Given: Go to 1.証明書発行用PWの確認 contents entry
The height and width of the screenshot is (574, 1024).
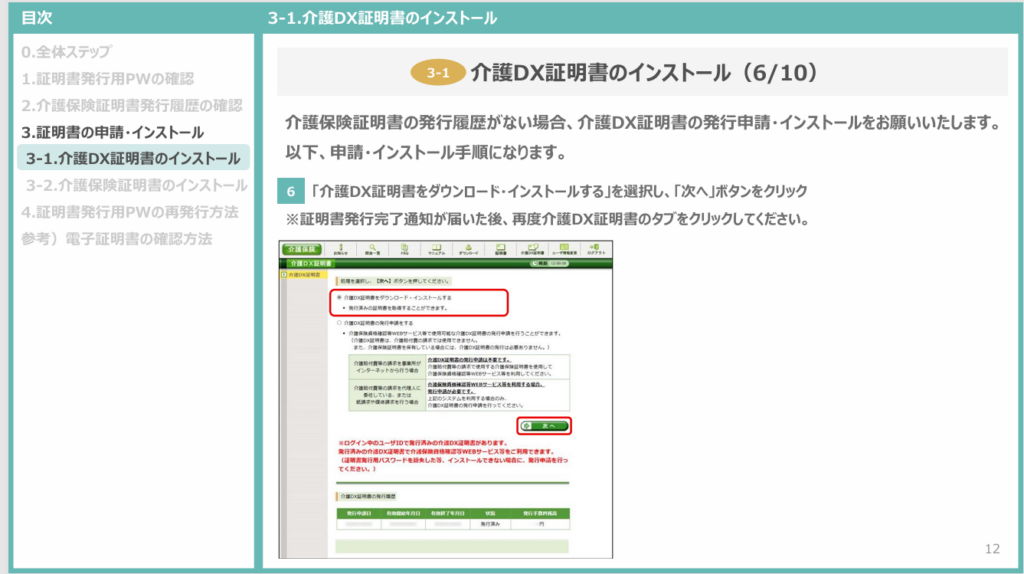Looking at the screenshot, I should click(108, 79).
